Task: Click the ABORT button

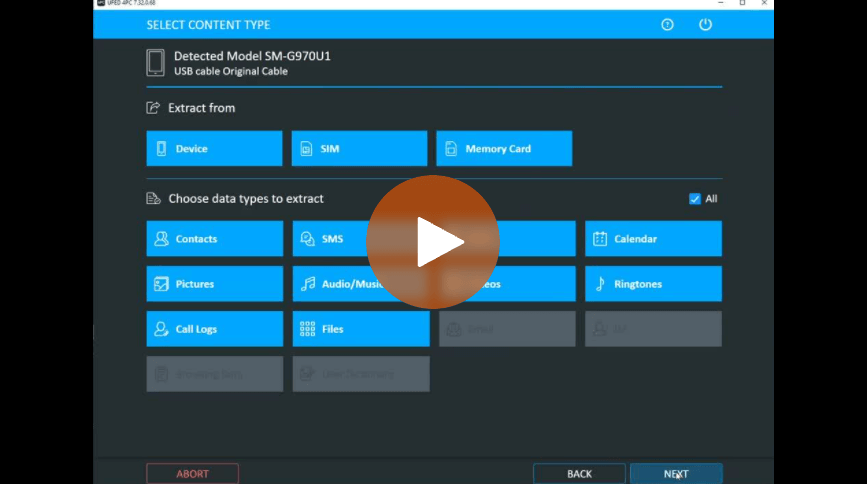Action: pyautogui.click(x=192, y=474)
